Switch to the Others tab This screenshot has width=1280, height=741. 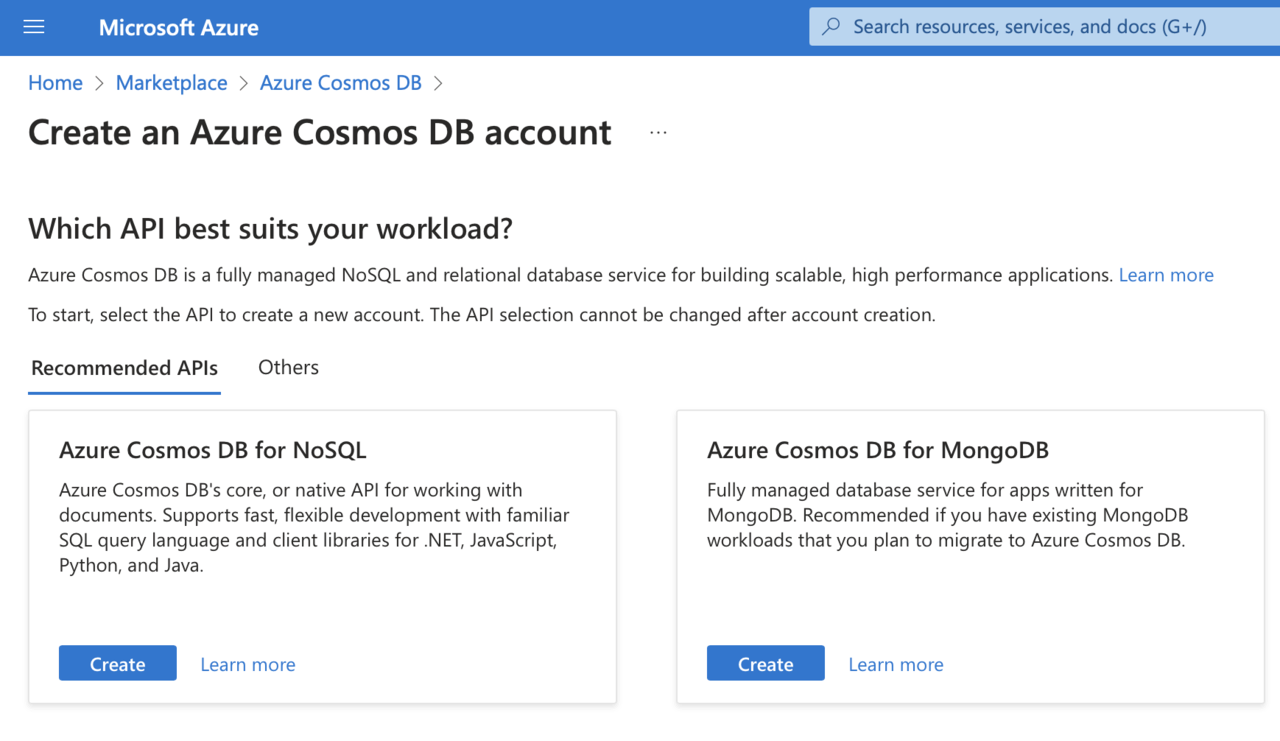click(x=288, y=367)
